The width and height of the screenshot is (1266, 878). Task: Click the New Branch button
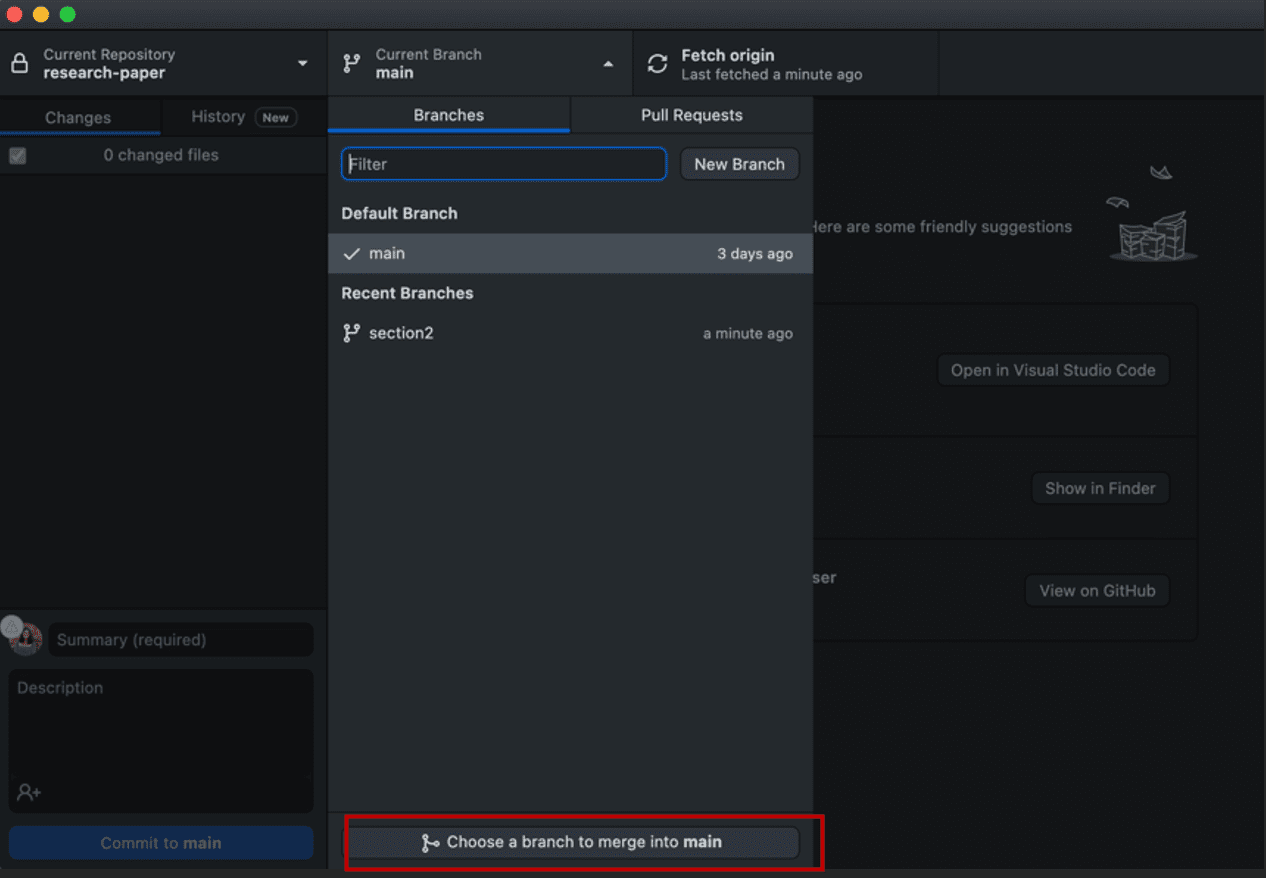pyautogui.click(x=740, y=164)
